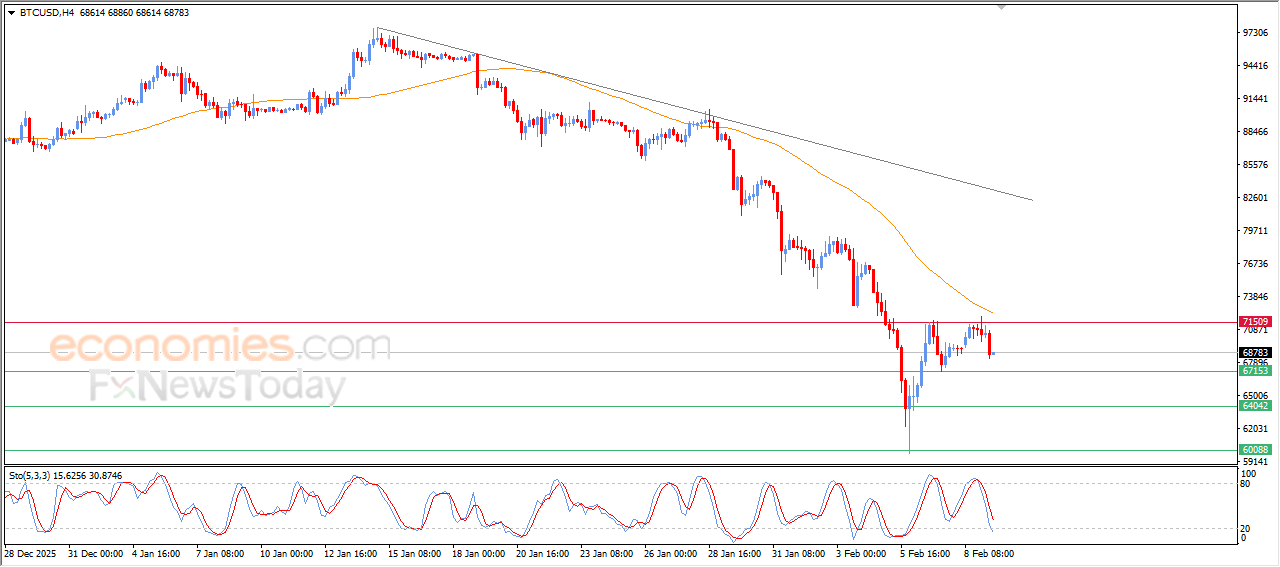
Task: Click the BTCUSD,H4 chart title
Action: tap(45, 13)
